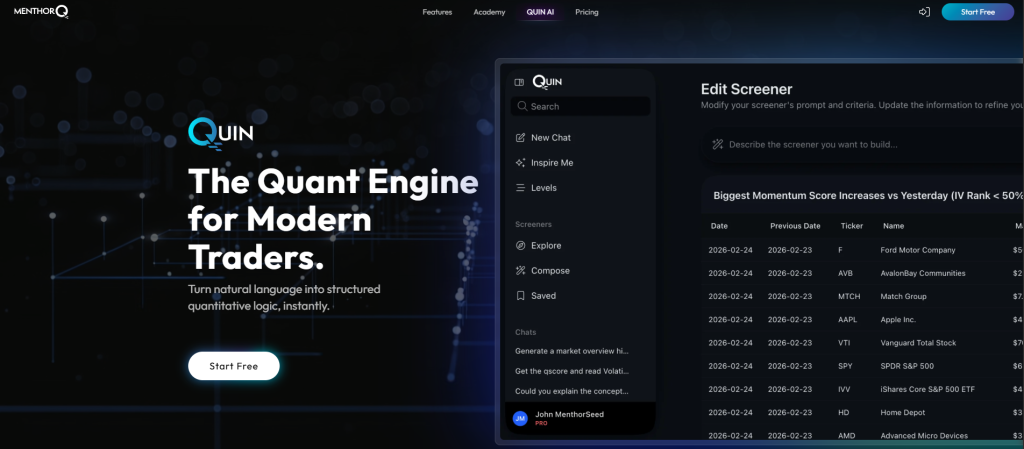Screen dimensions: 1024x449
Task: Click ticker MTCH in the table
Action: coord(849,296)
